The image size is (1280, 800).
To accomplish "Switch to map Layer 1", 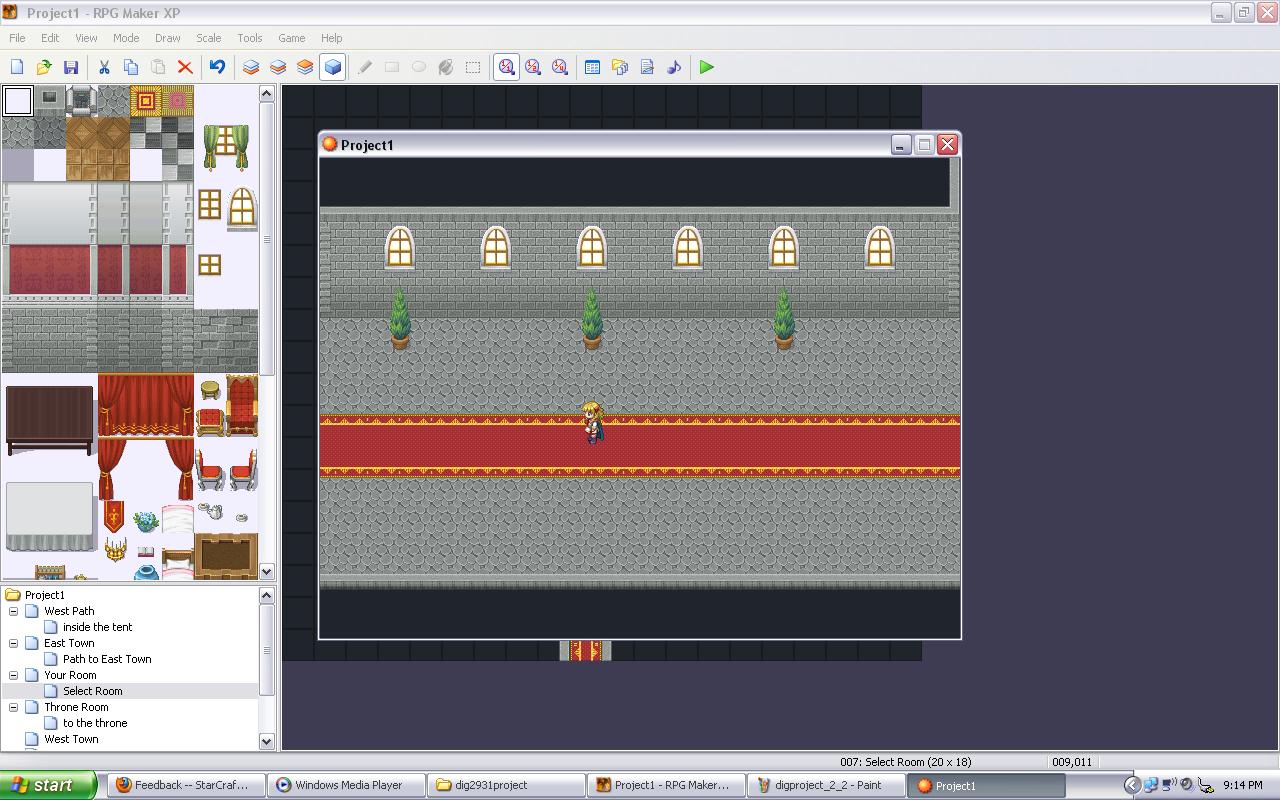I will click(251, 67).
